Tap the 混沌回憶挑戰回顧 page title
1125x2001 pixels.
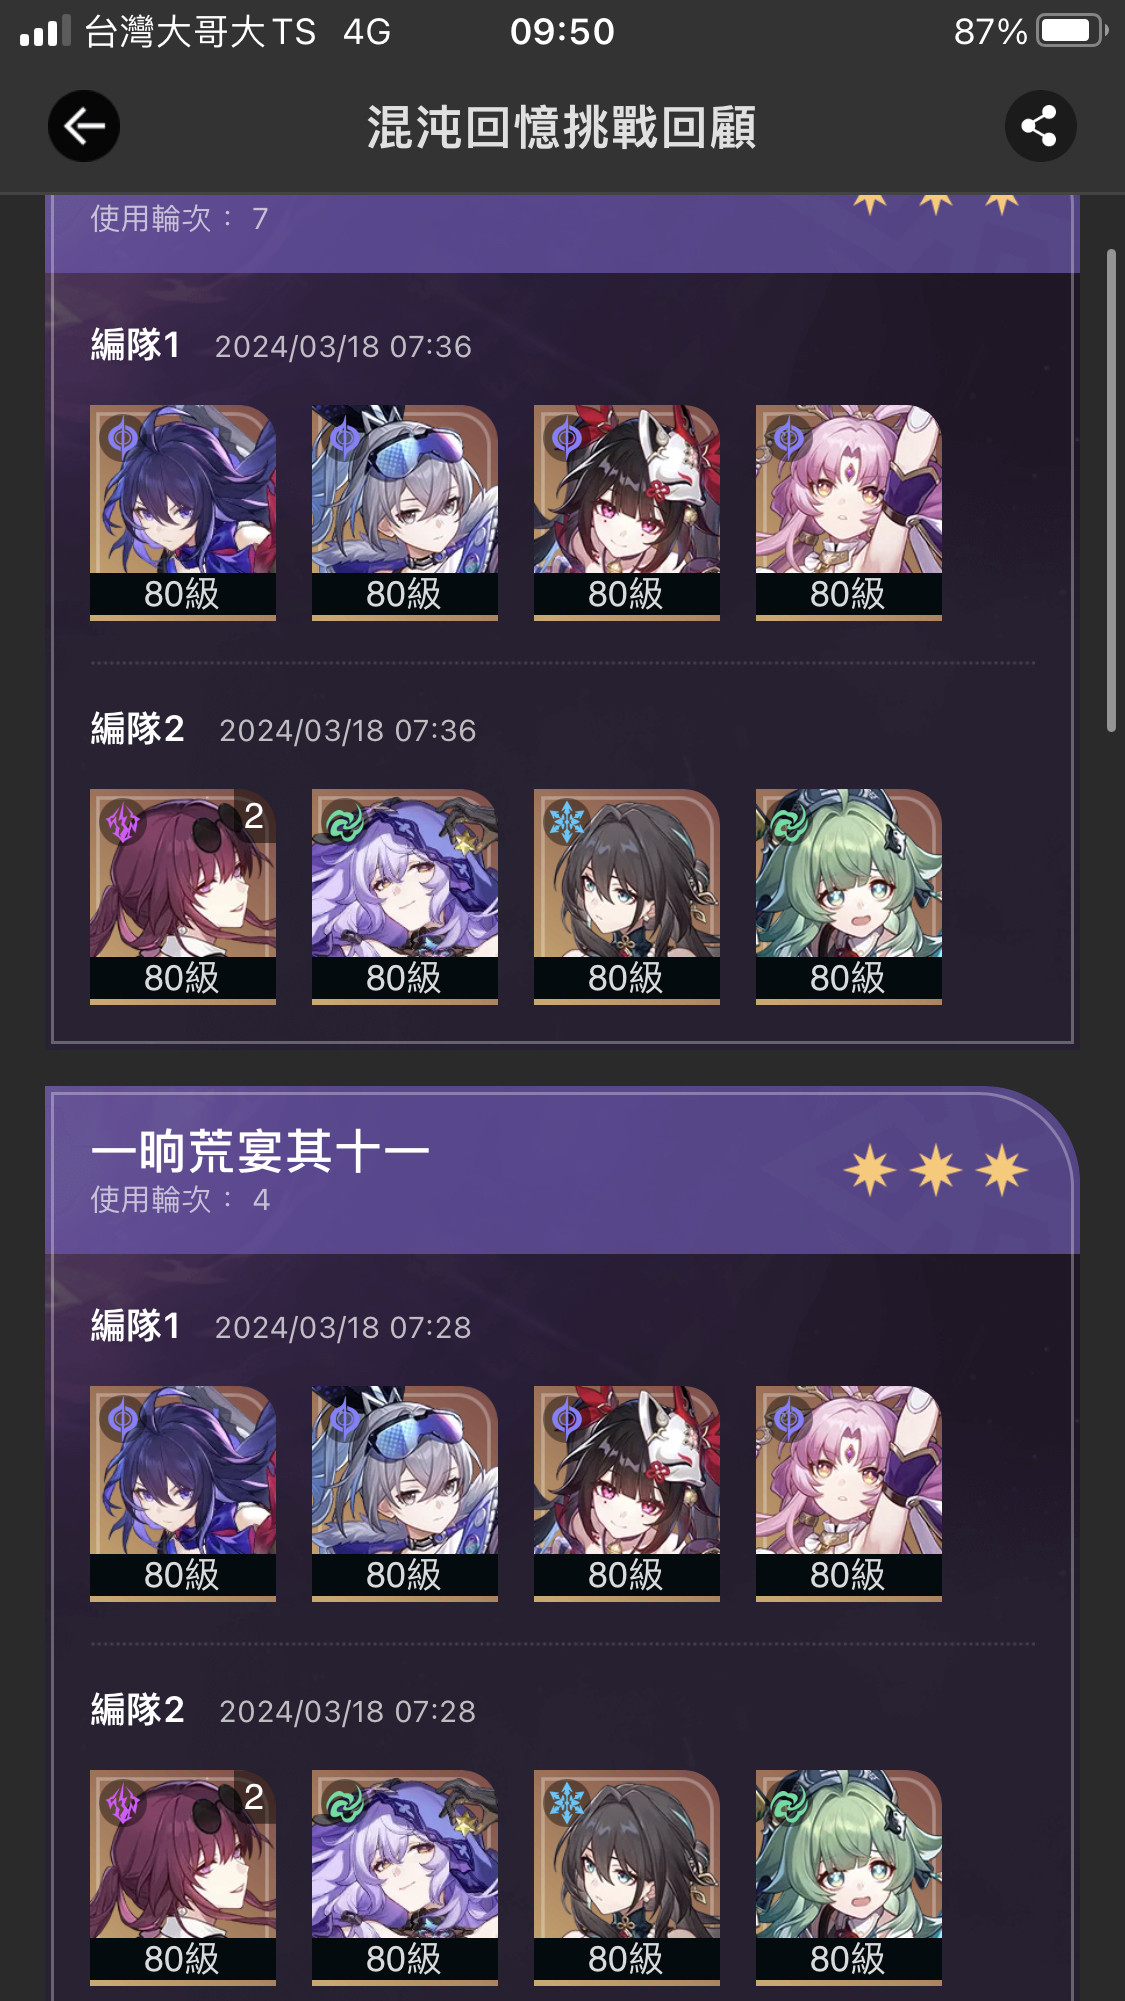tap(562, 127)
